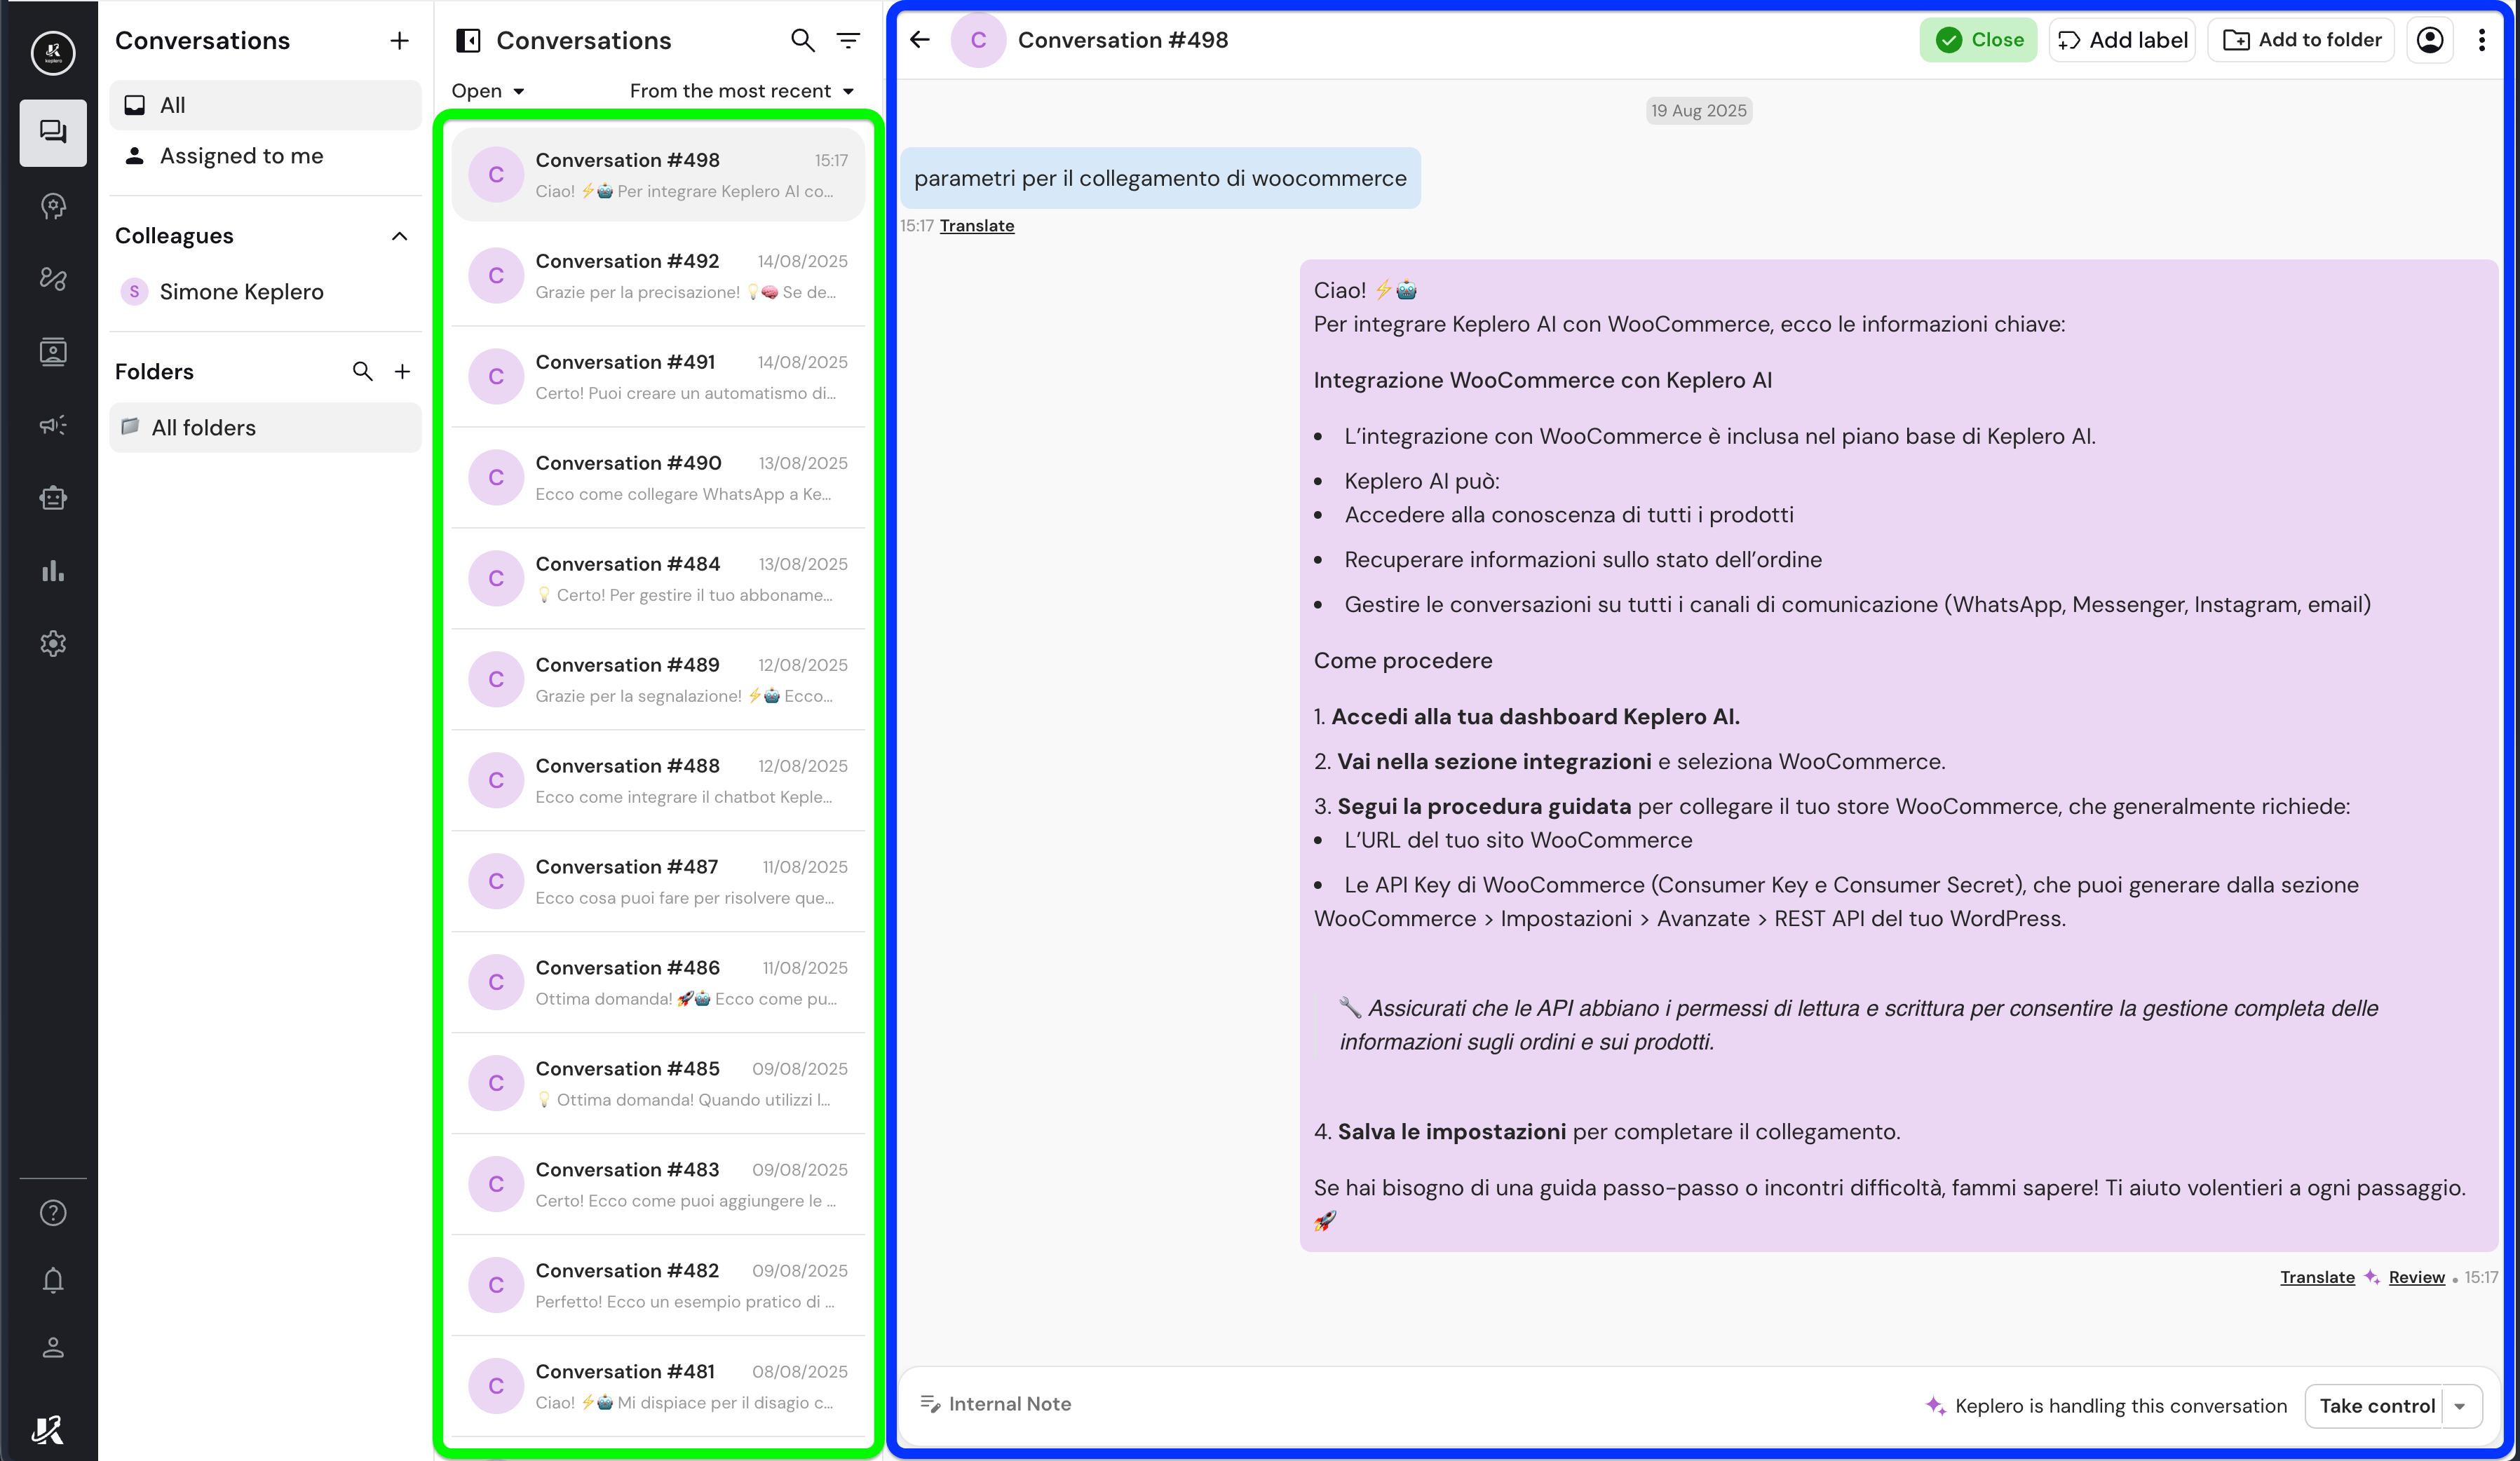
Task: Open the Open status filter dropdown
Action: click(488, 91)
